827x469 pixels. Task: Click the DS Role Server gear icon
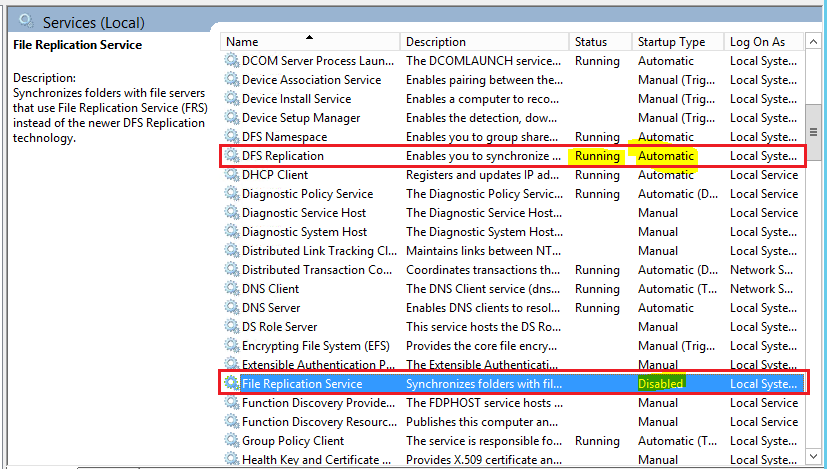(232, 326)
